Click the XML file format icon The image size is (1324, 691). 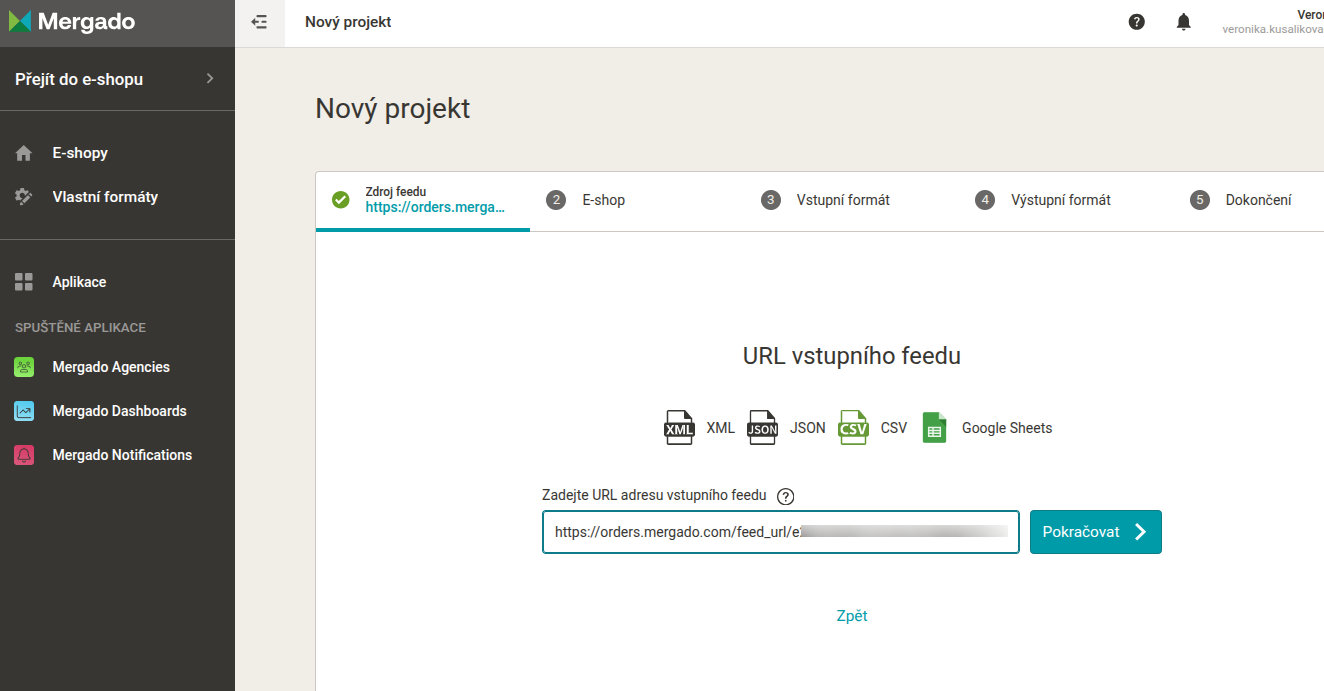tap(679, 428)
